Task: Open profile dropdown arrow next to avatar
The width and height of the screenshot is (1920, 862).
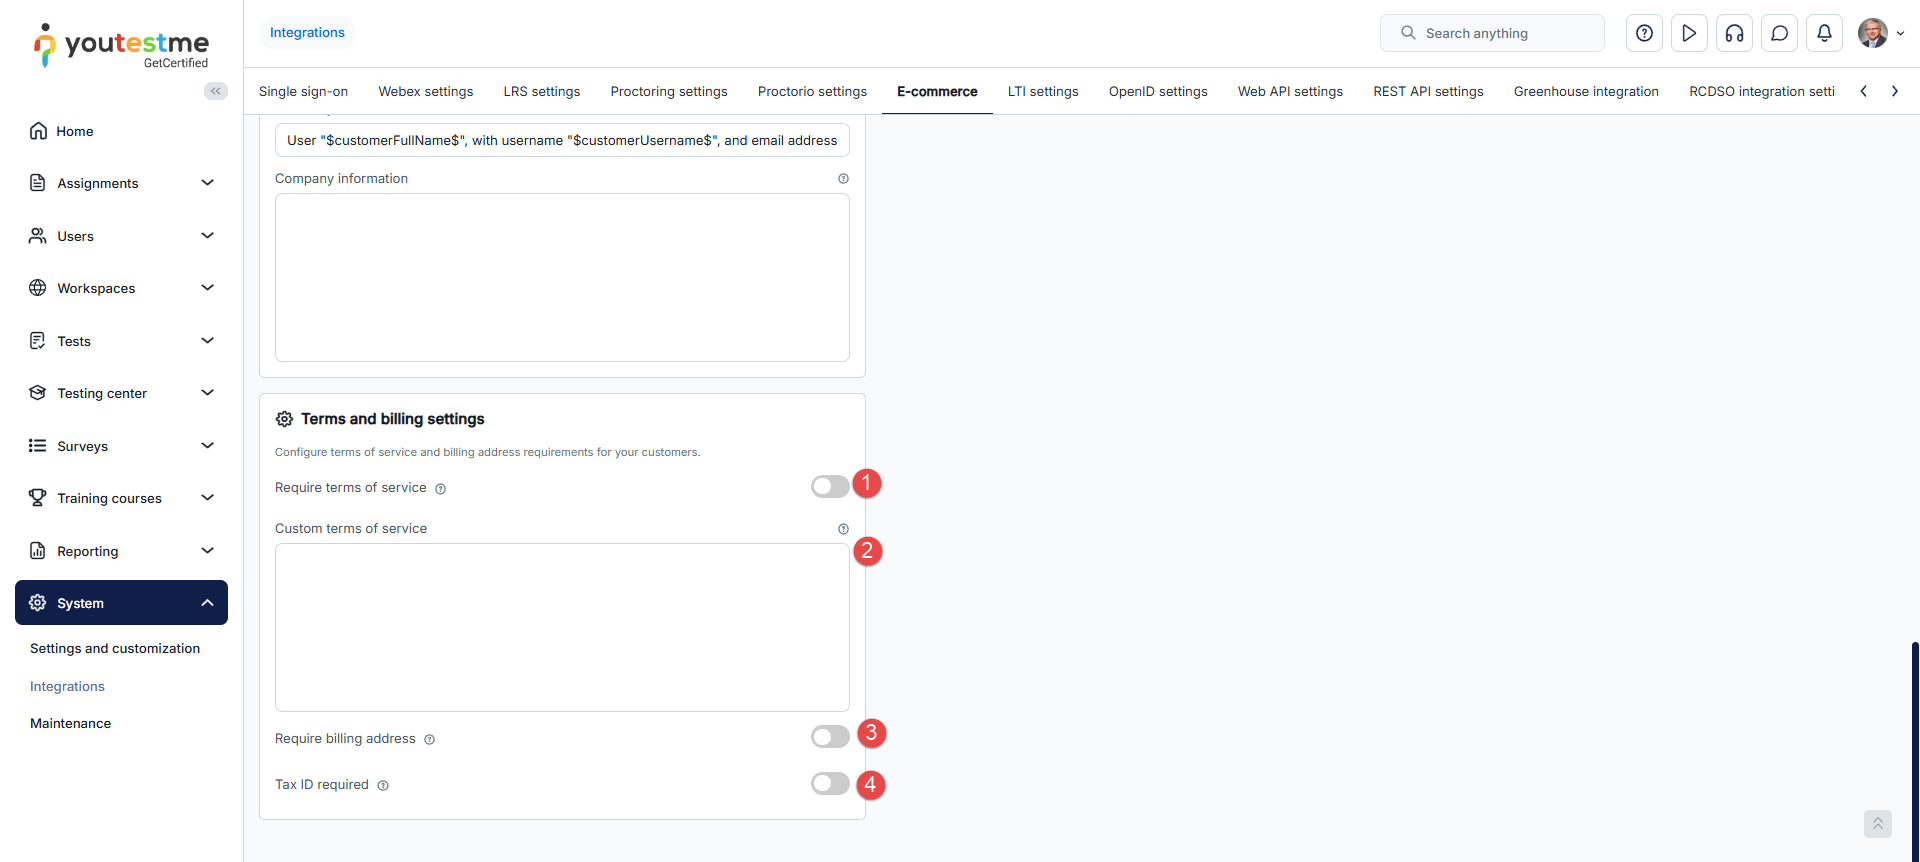Action: coord(1900,33)
